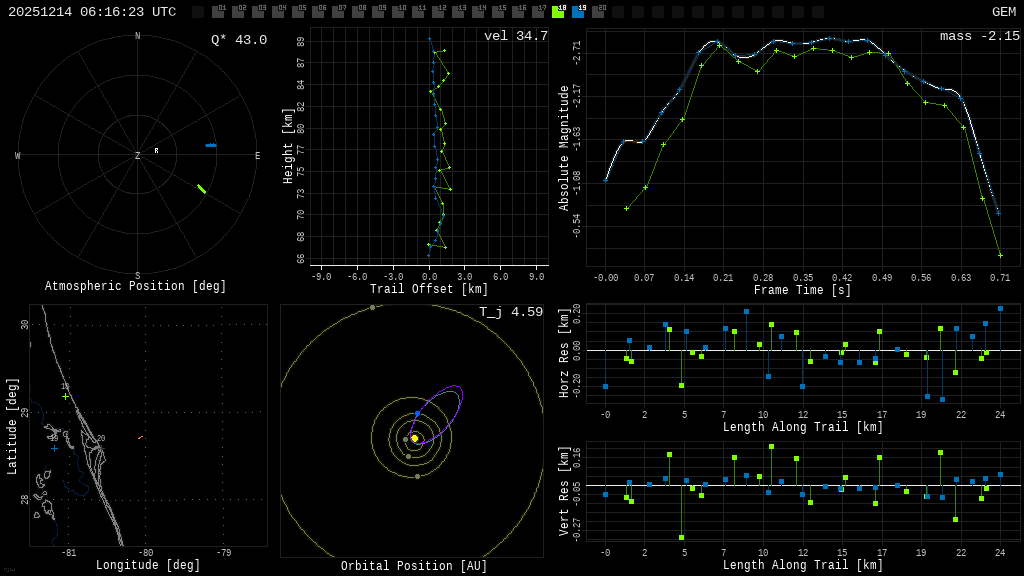The height and width of the screenshot is (576, 1024).
Task: Click the gray station 01 indicator box
Action: tap(218, 12)
